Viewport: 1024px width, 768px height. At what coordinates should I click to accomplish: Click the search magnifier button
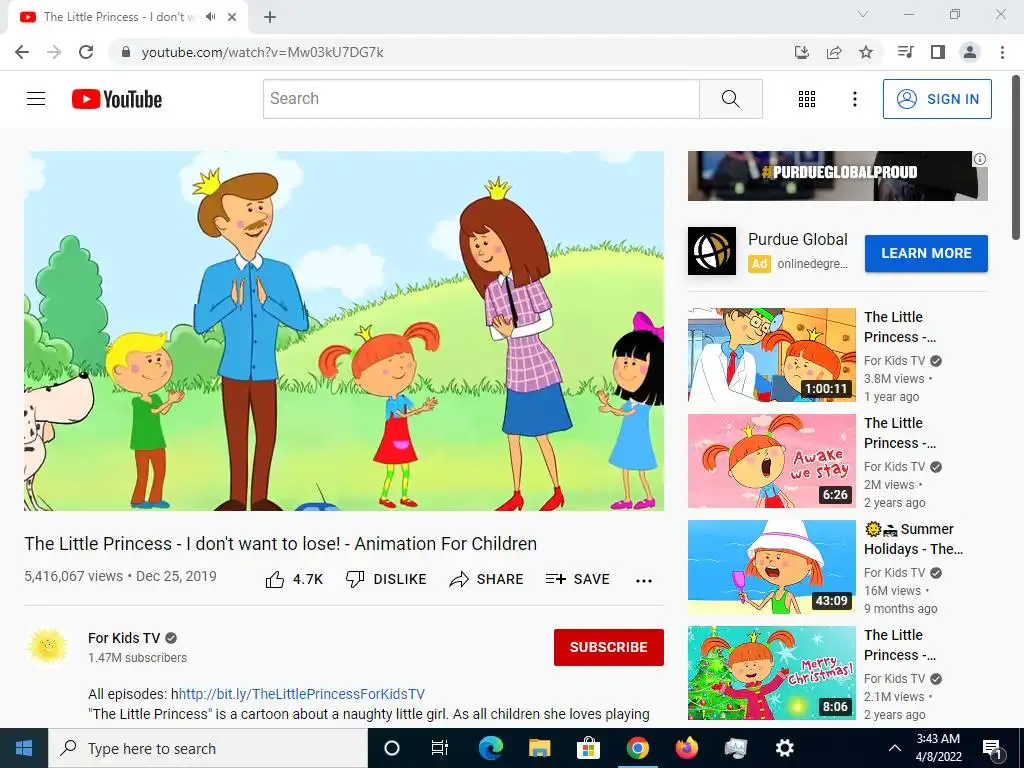pos(731,99)
